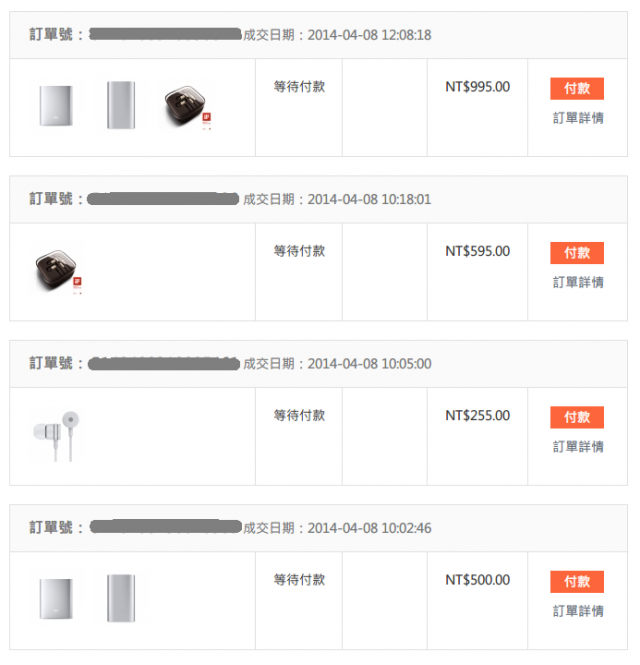Click the redacted order number of the 12:08:18 order

point(165,34)
